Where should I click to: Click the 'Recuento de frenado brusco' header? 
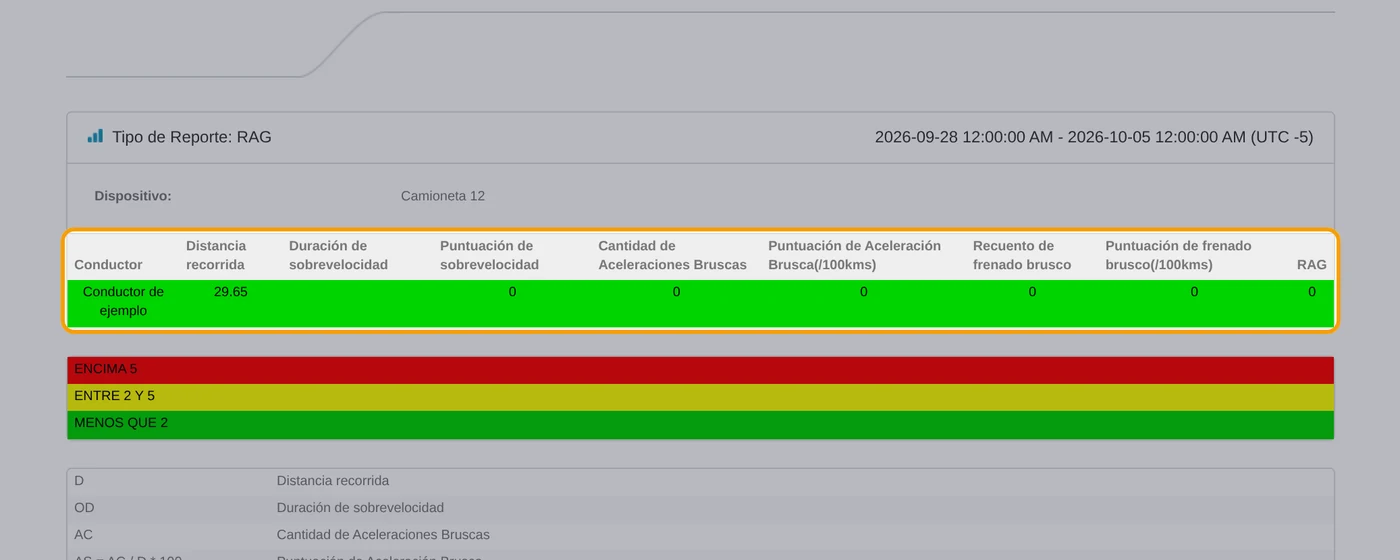[1022, 255]
